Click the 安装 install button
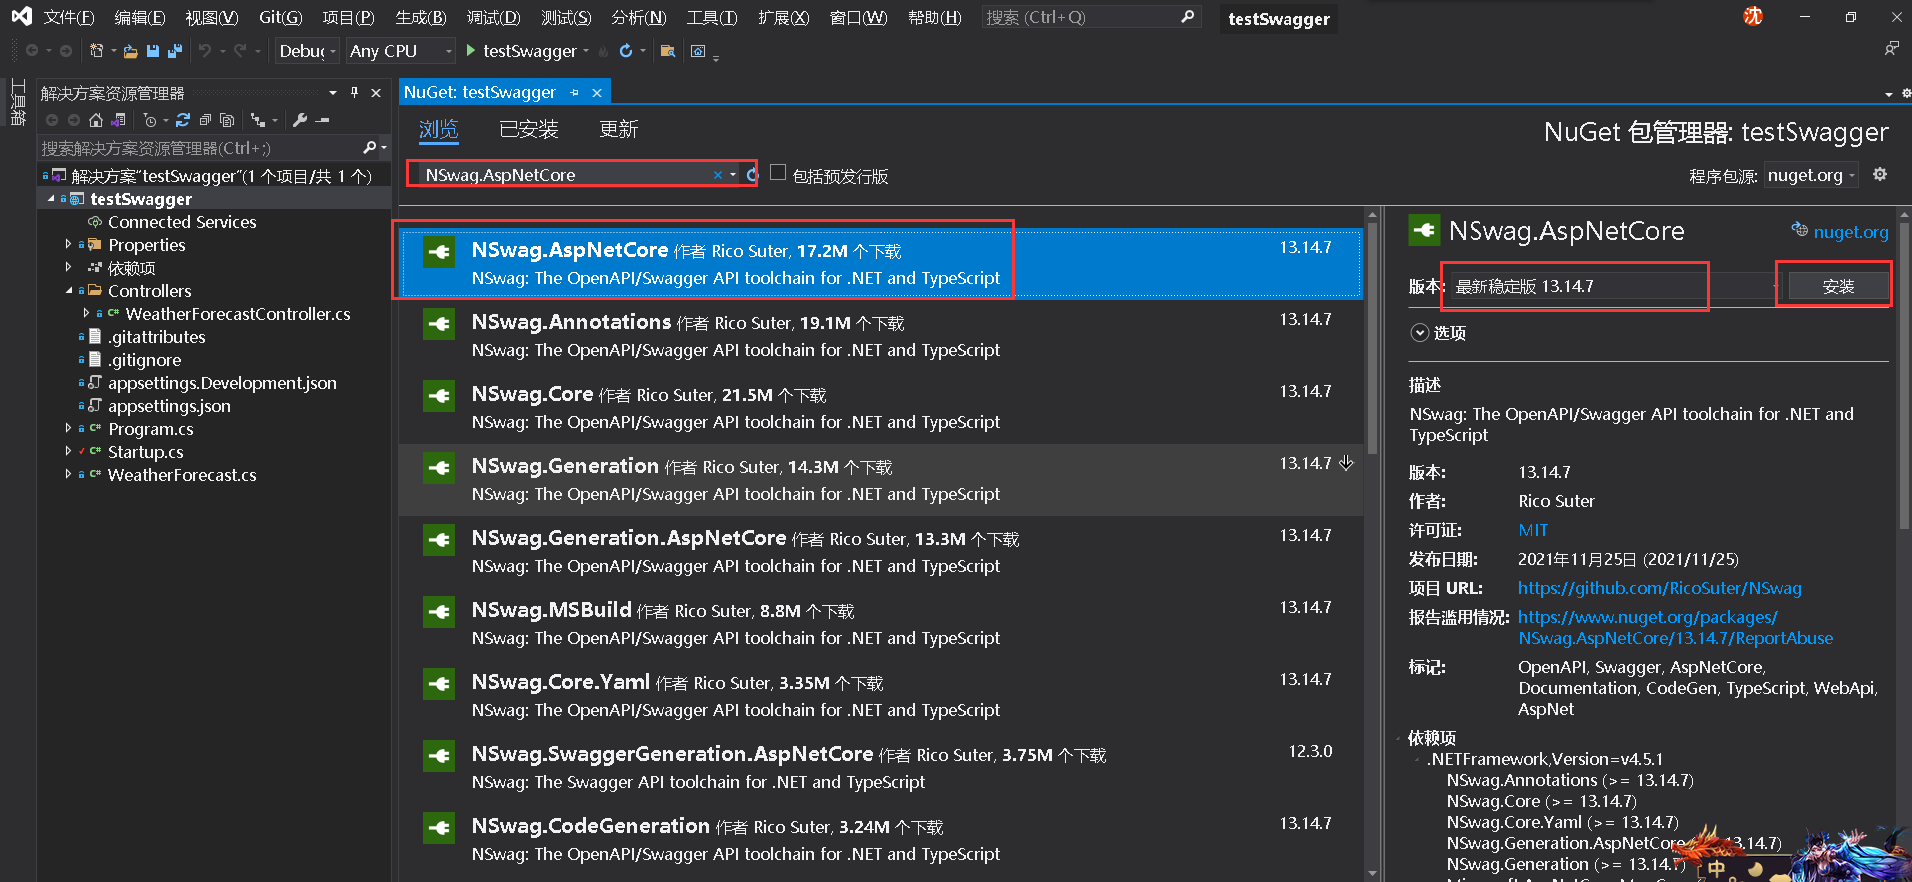The width and height of the screenshot is (1912, 882). (x=1838, y=287)
